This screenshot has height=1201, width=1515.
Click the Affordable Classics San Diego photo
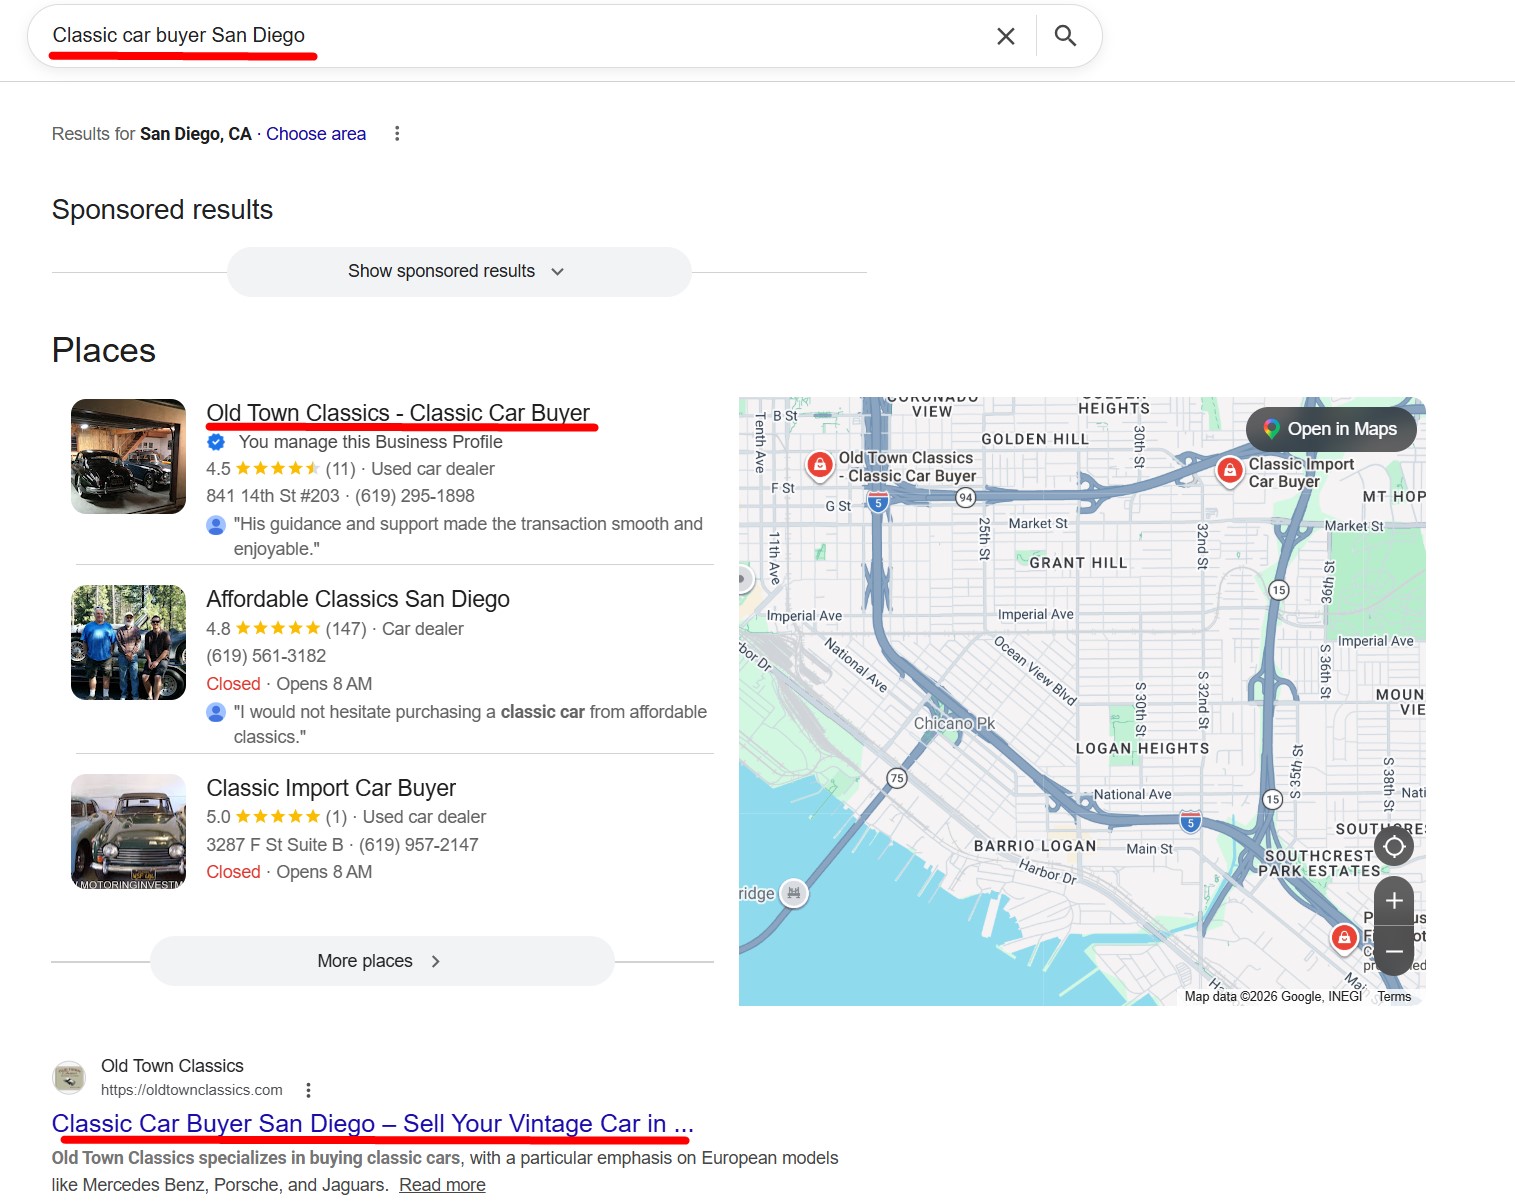point(128,642)
